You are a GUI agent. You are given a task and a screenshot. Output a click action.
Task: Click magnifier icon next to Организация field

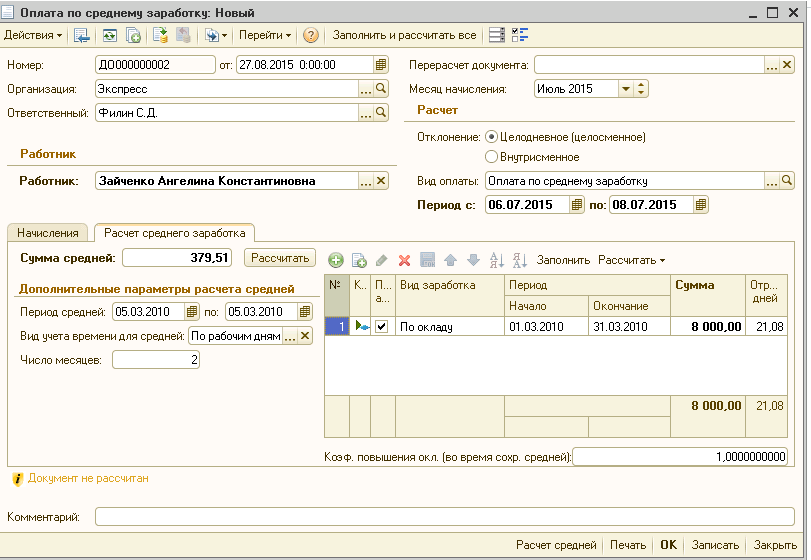pos(381,88)
